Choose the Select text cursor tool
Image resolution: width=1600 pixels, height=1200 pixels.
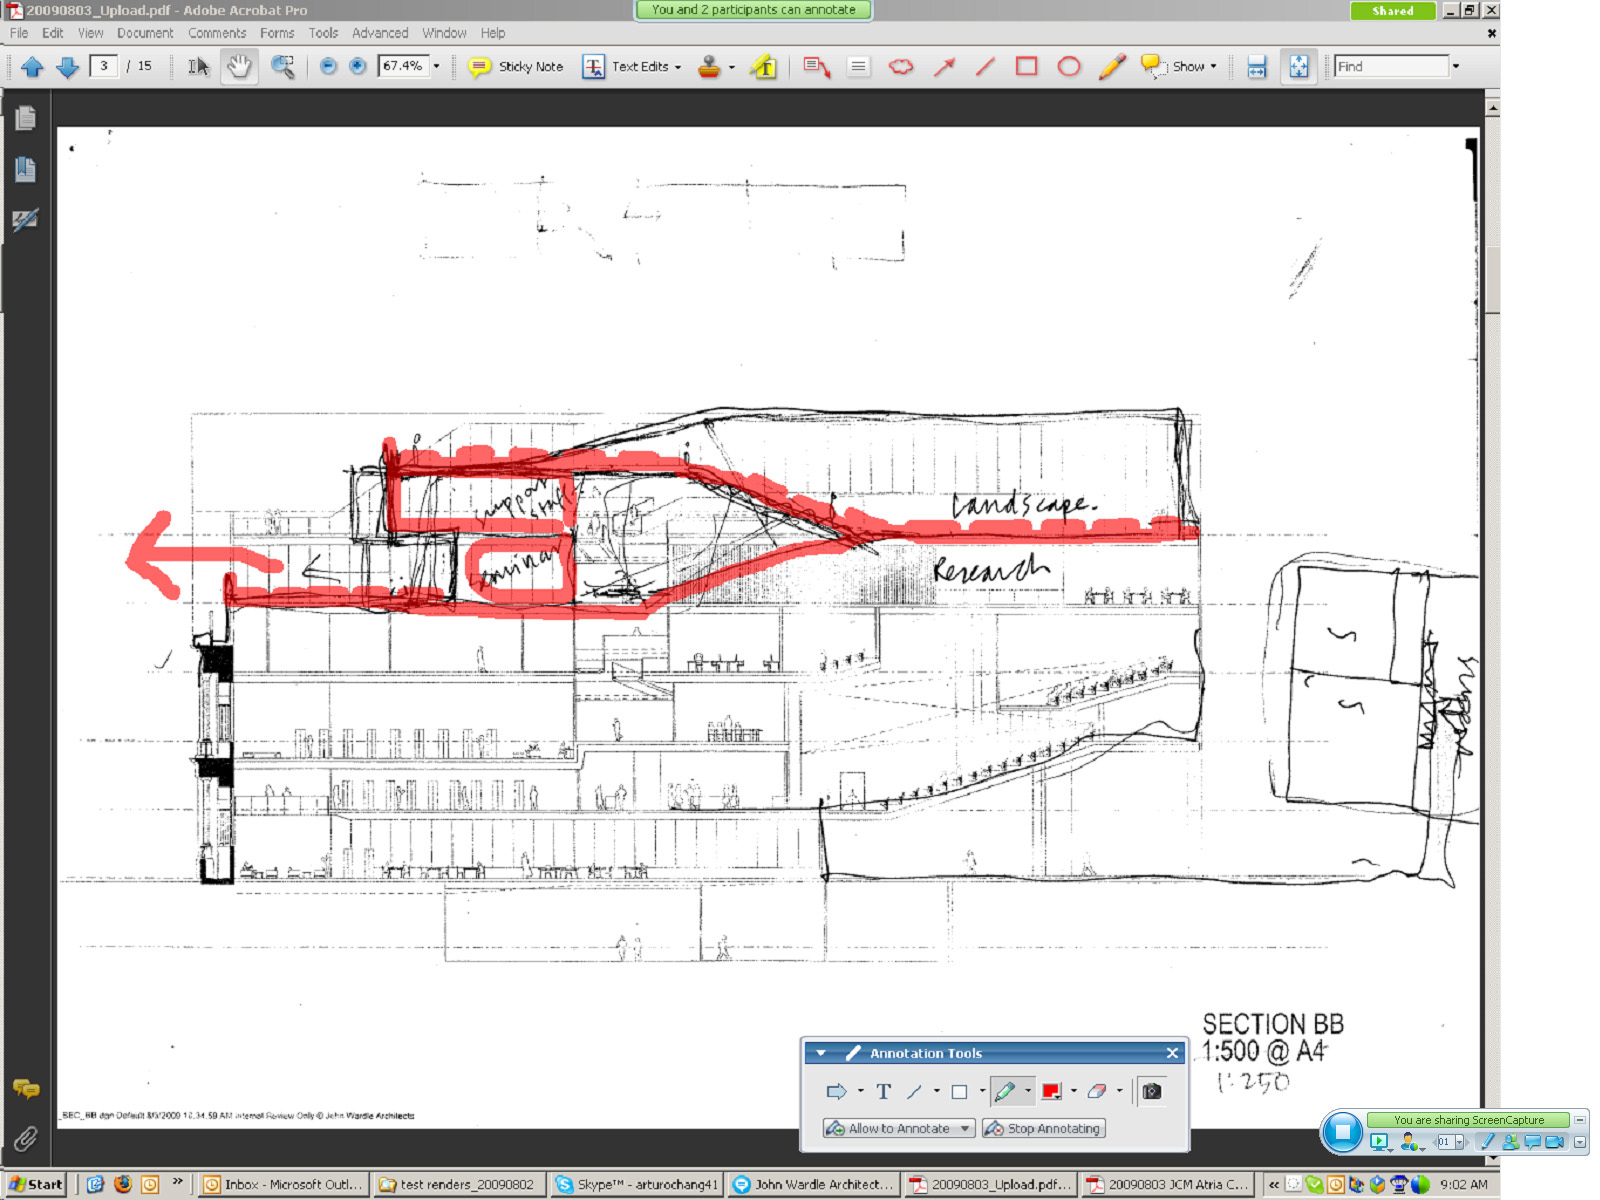[x=198, y=67]
